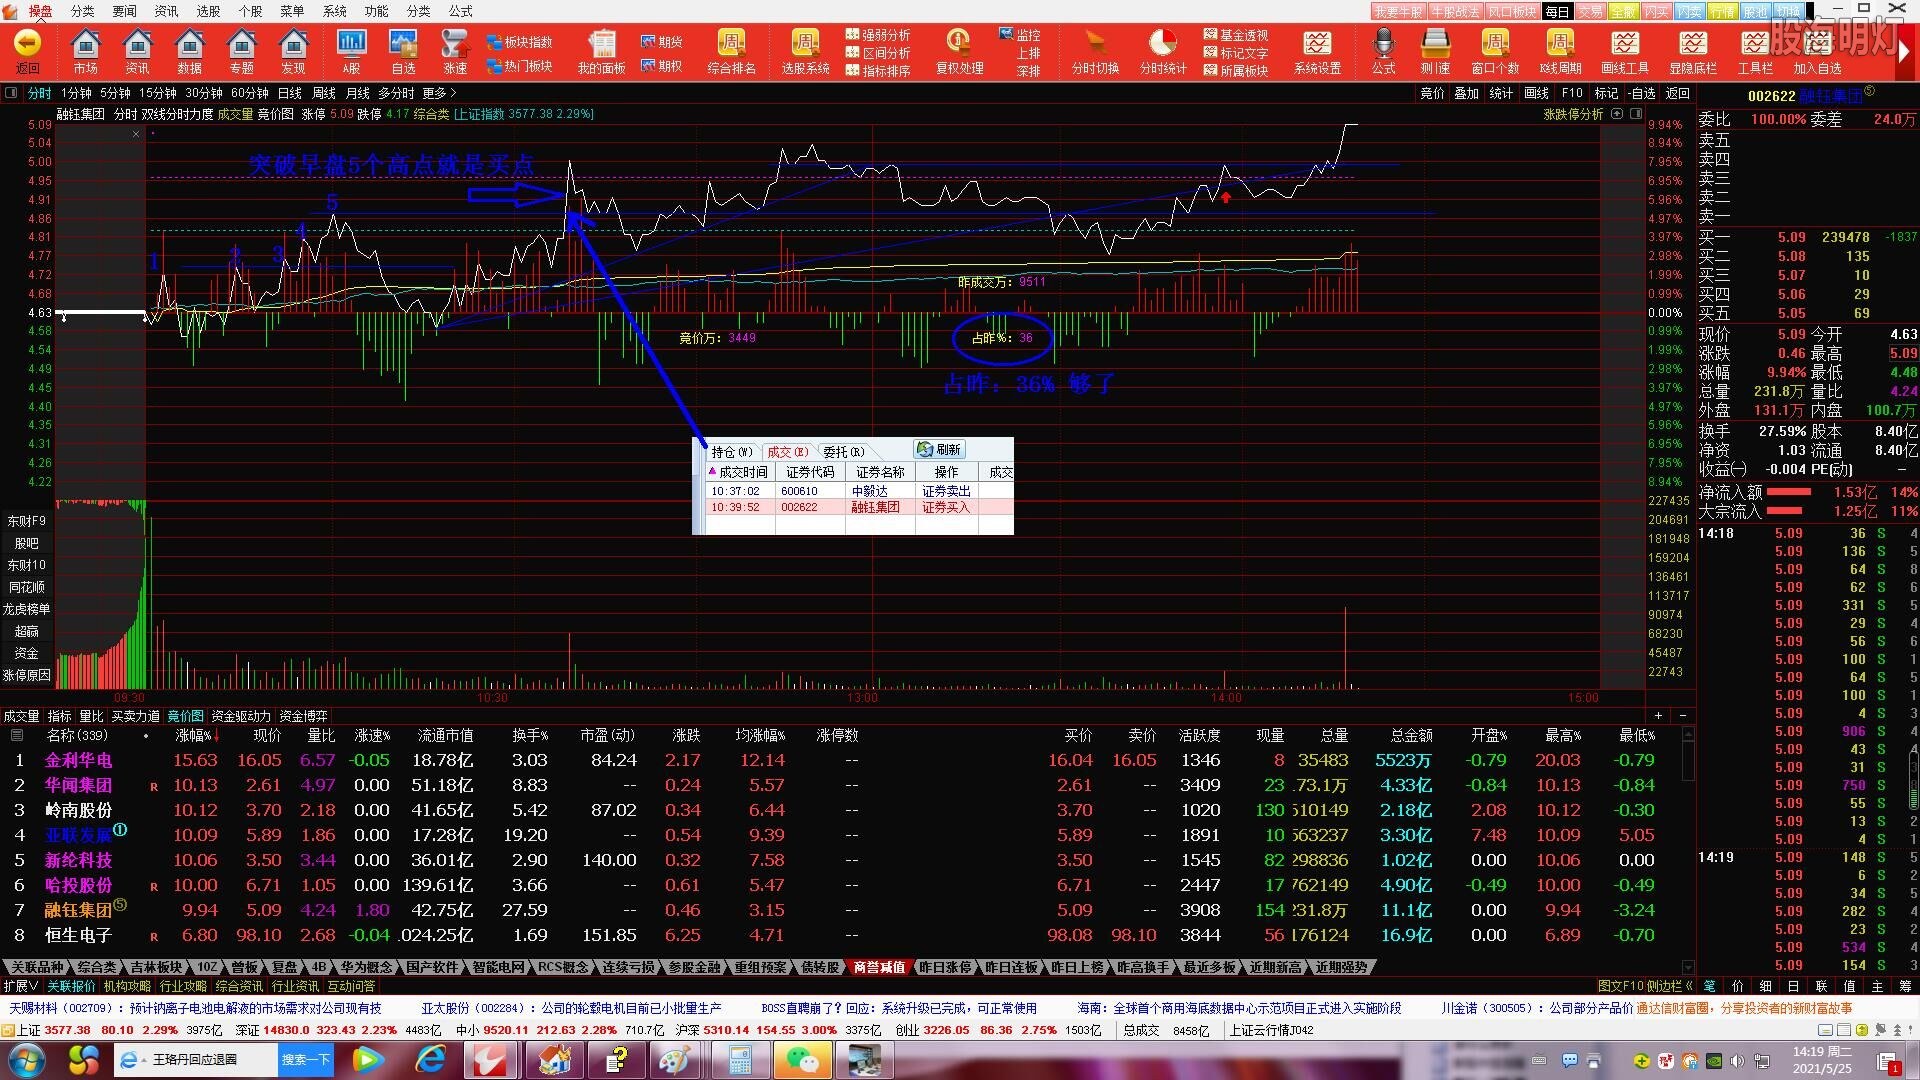Select the 商誉减值 sector tab
The width and height of the screenshot is (1920, 1080).
click(x=879, y=967)
